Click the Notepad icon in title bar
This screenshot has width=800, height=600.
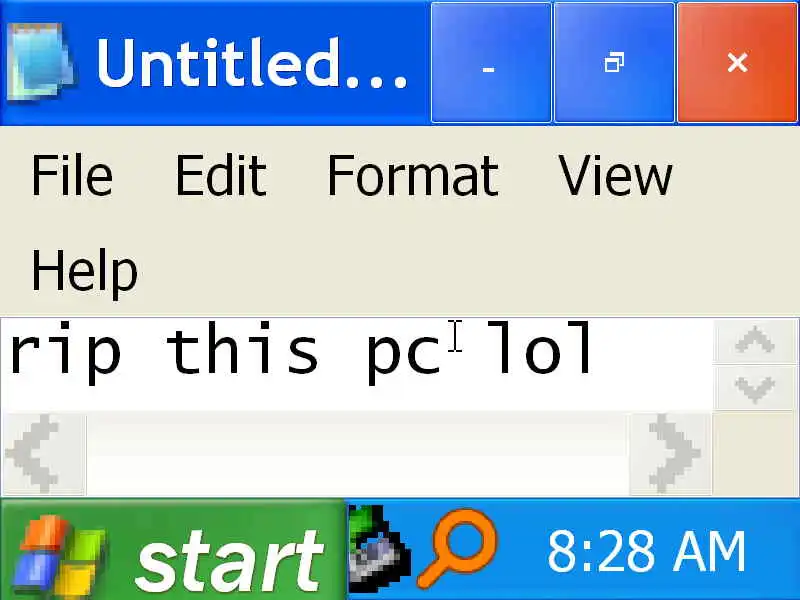40,62
